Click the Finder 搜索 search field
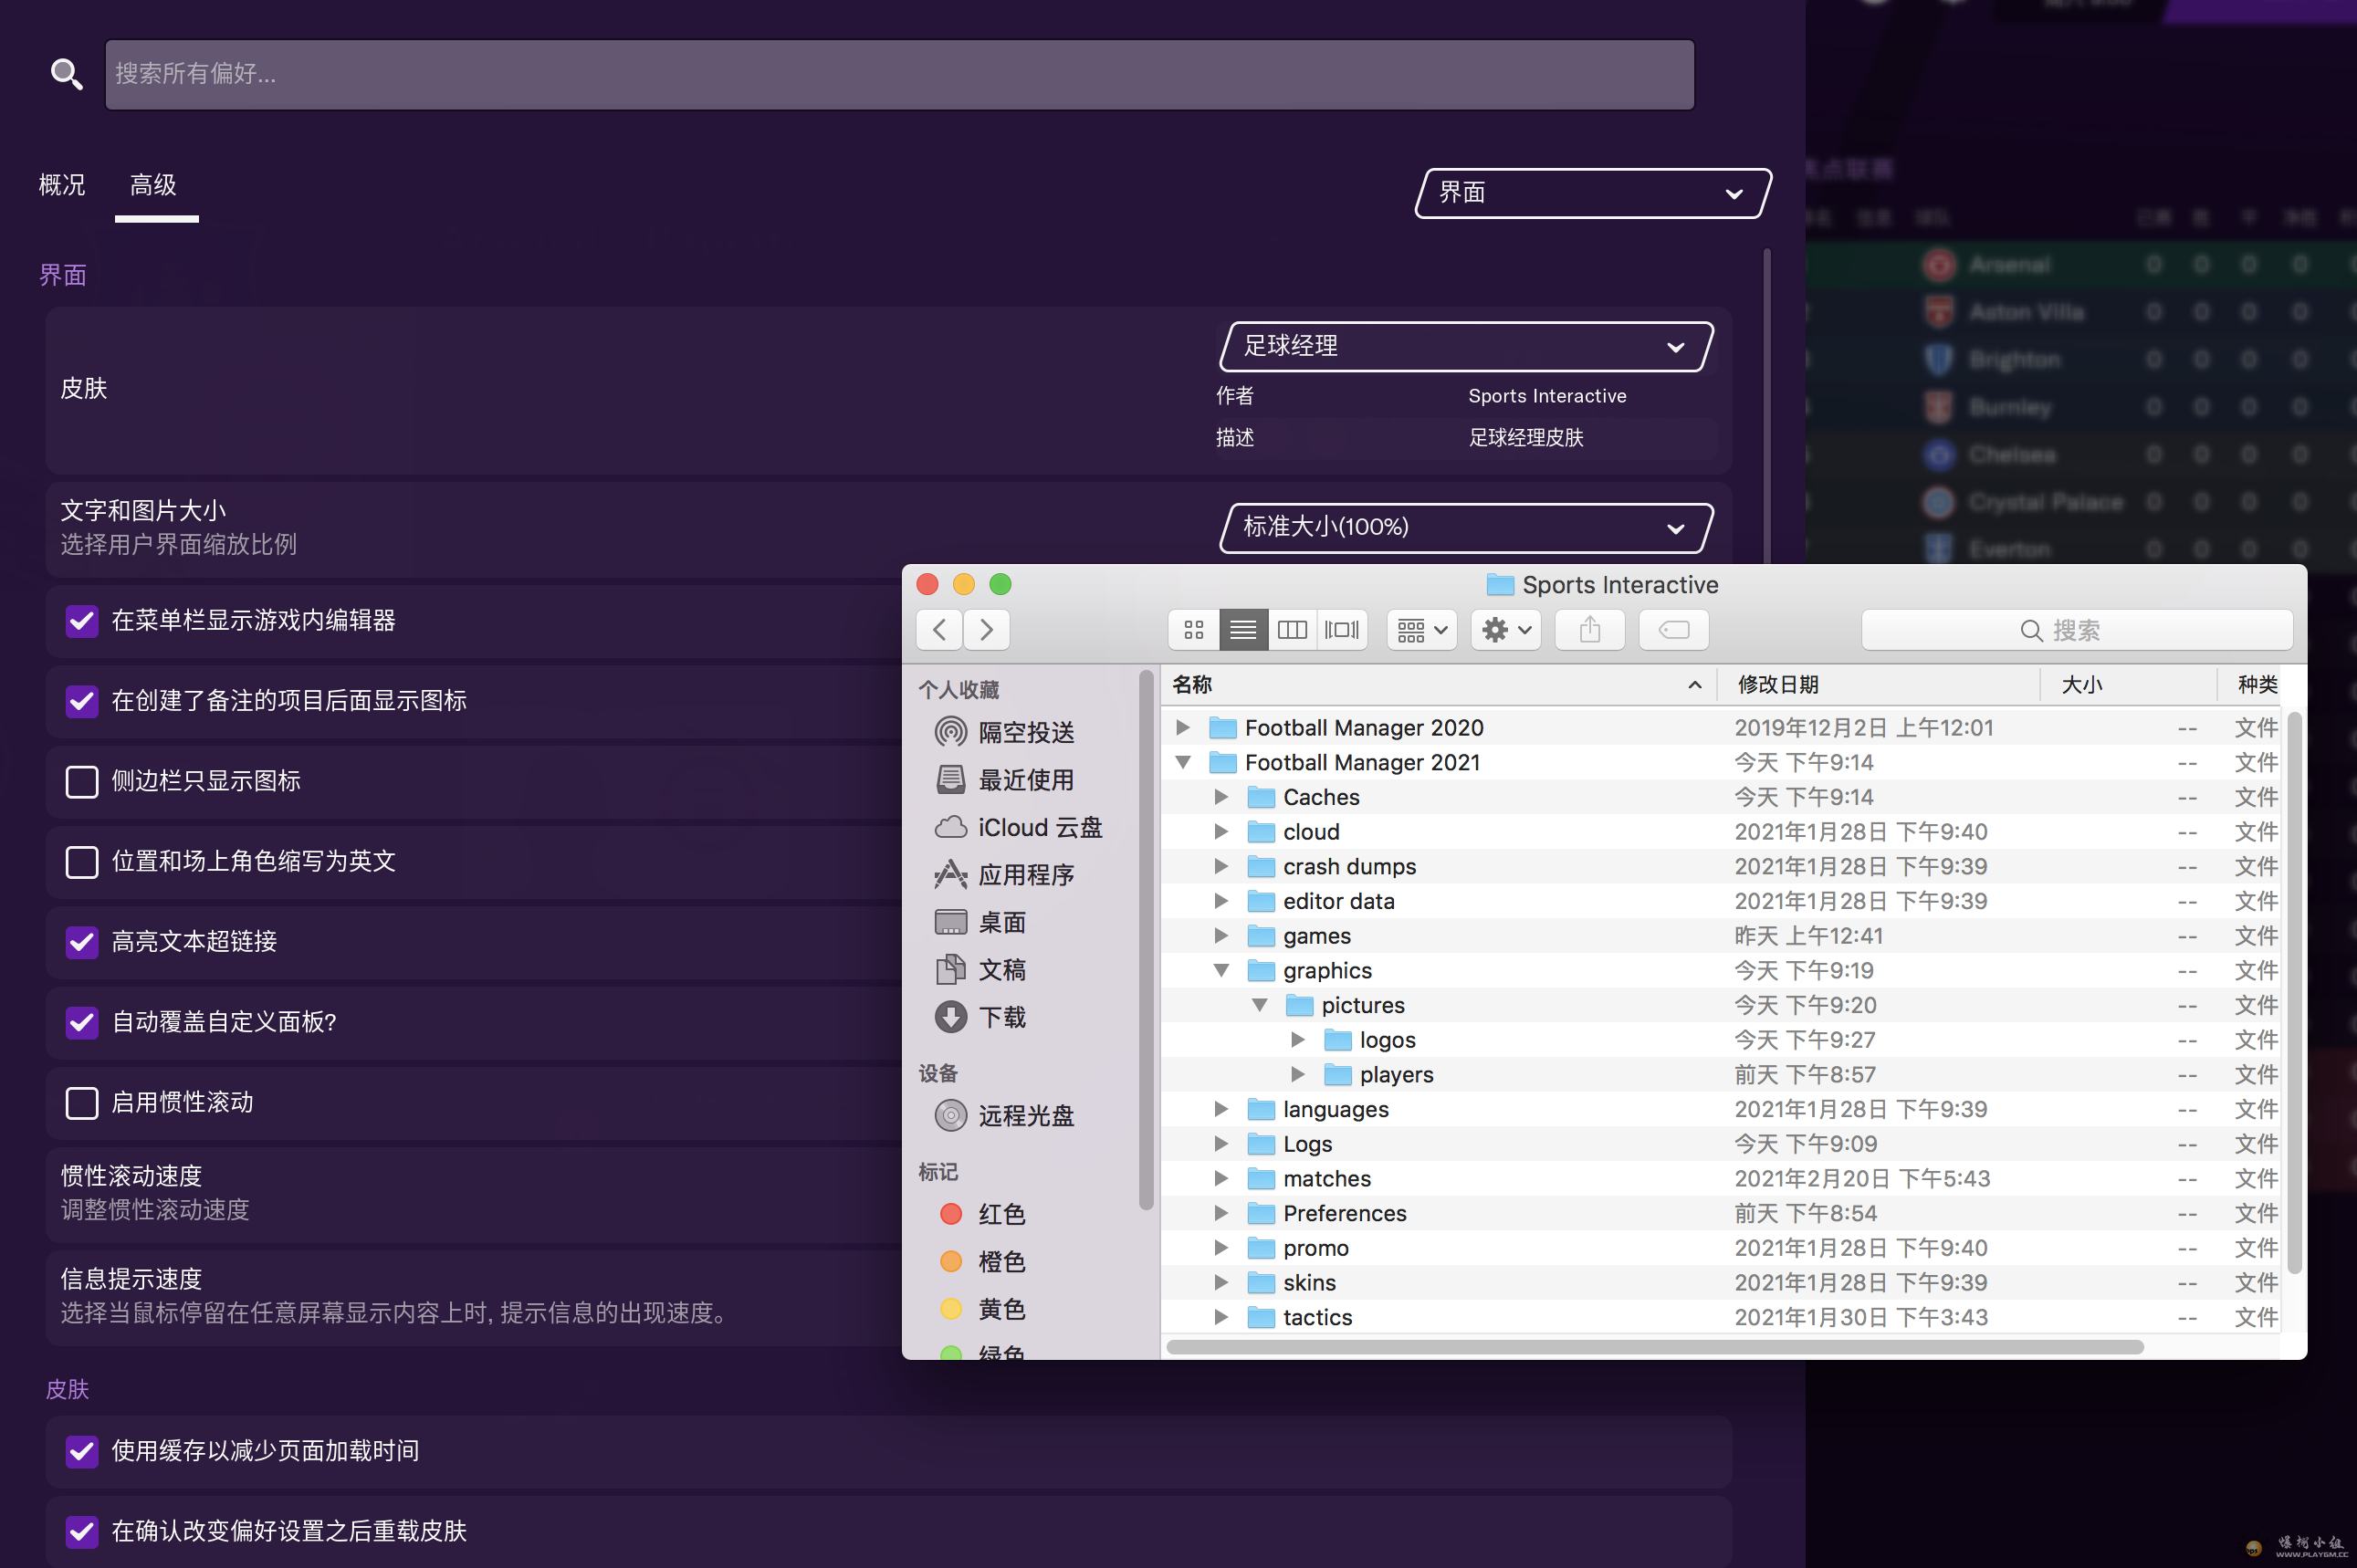The height and width of the screenshot is (1568, 2357). tap(2076, 630)
